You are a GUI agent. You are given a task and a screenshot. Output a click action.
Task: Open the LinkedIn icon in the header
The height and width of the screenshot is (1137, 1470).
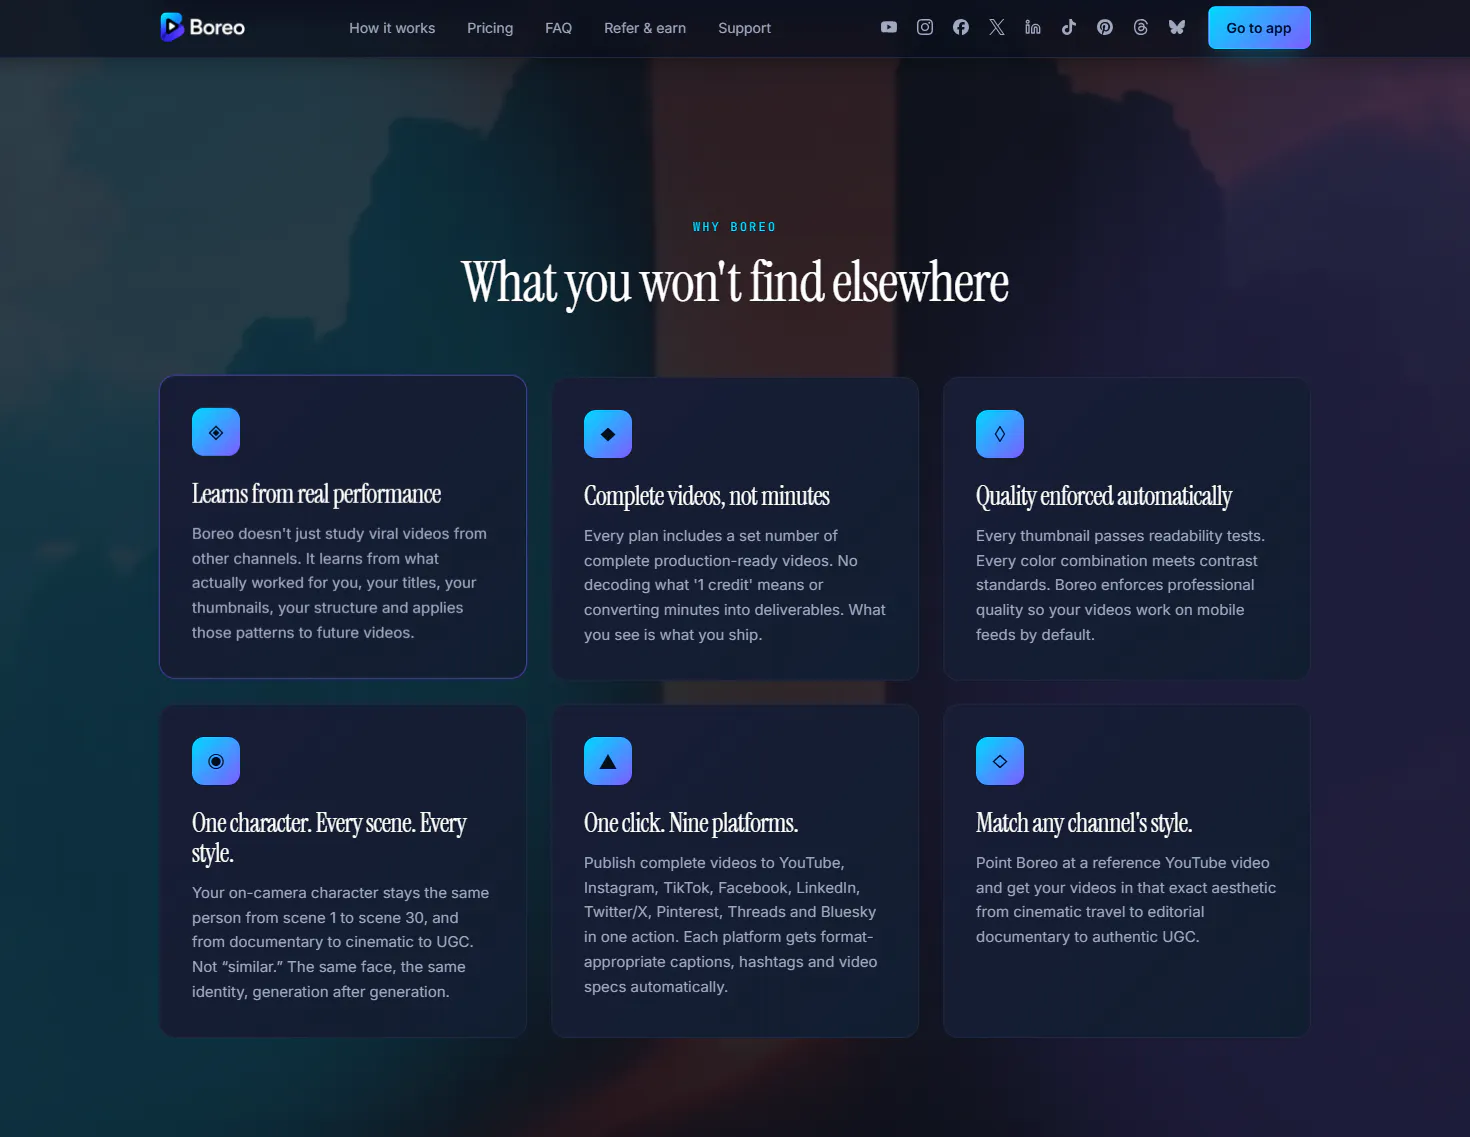pyautogui.click(x=1033, y=27)
